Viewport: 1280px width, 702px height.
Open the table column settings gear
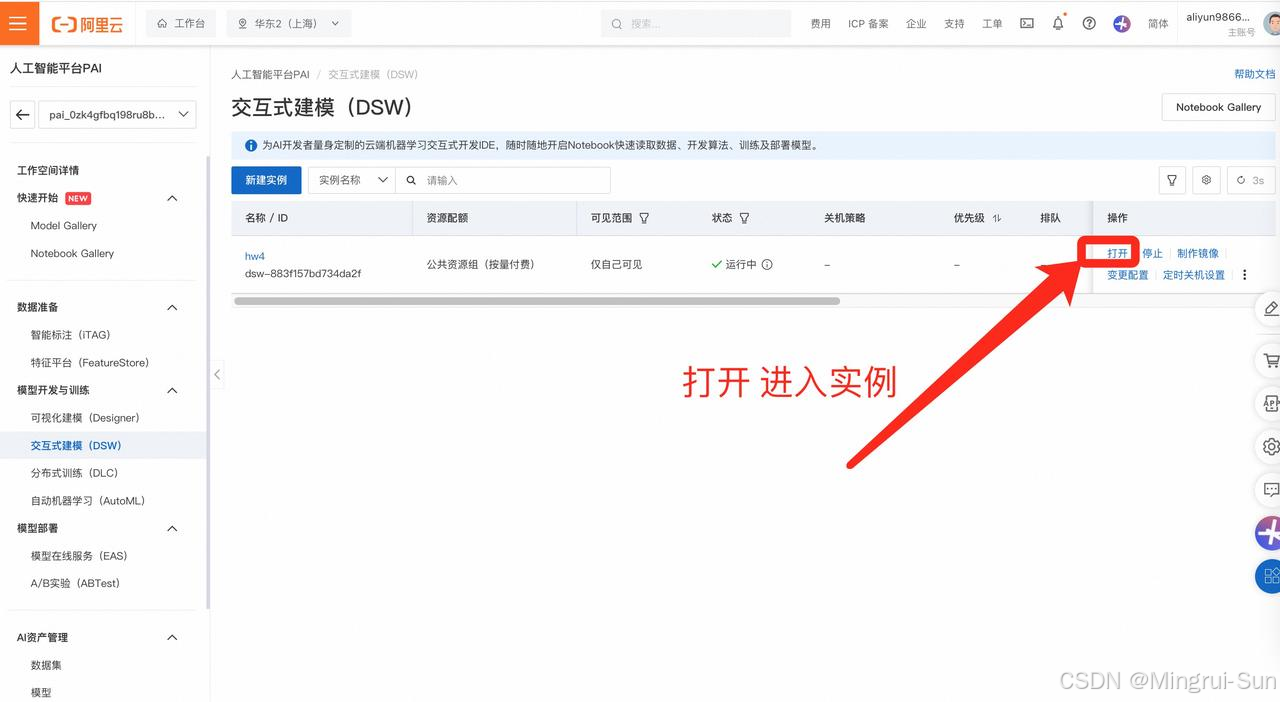[x=1206, y=180]
